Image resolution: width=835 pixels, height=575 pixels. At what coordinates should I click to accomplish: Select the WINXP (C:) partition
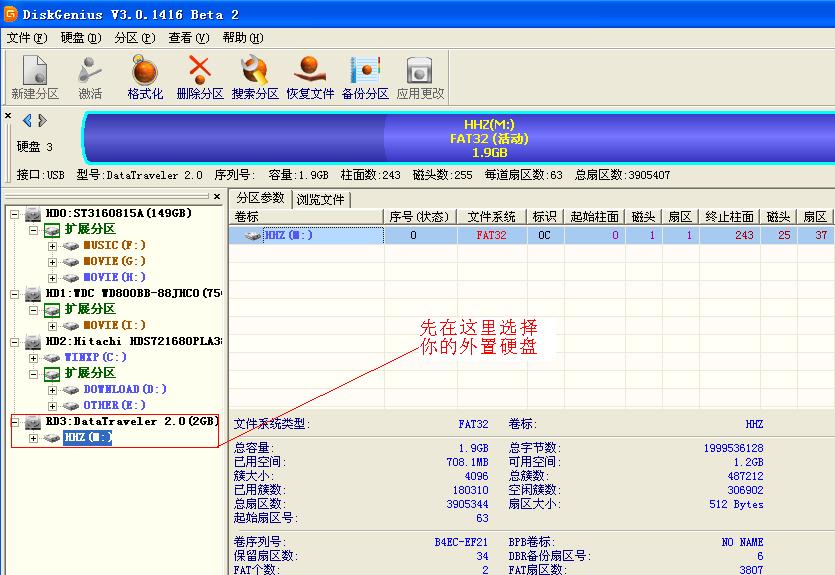click(95, 357)
